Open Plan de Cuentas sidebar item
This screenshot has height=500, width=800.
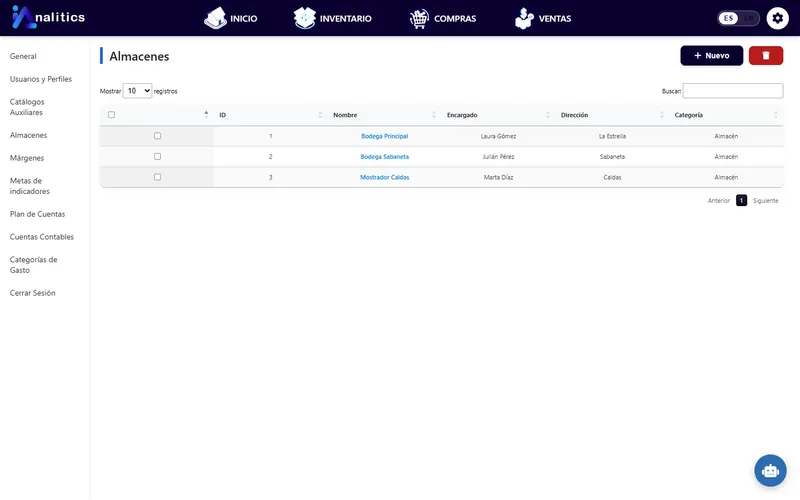coord(37,214)
